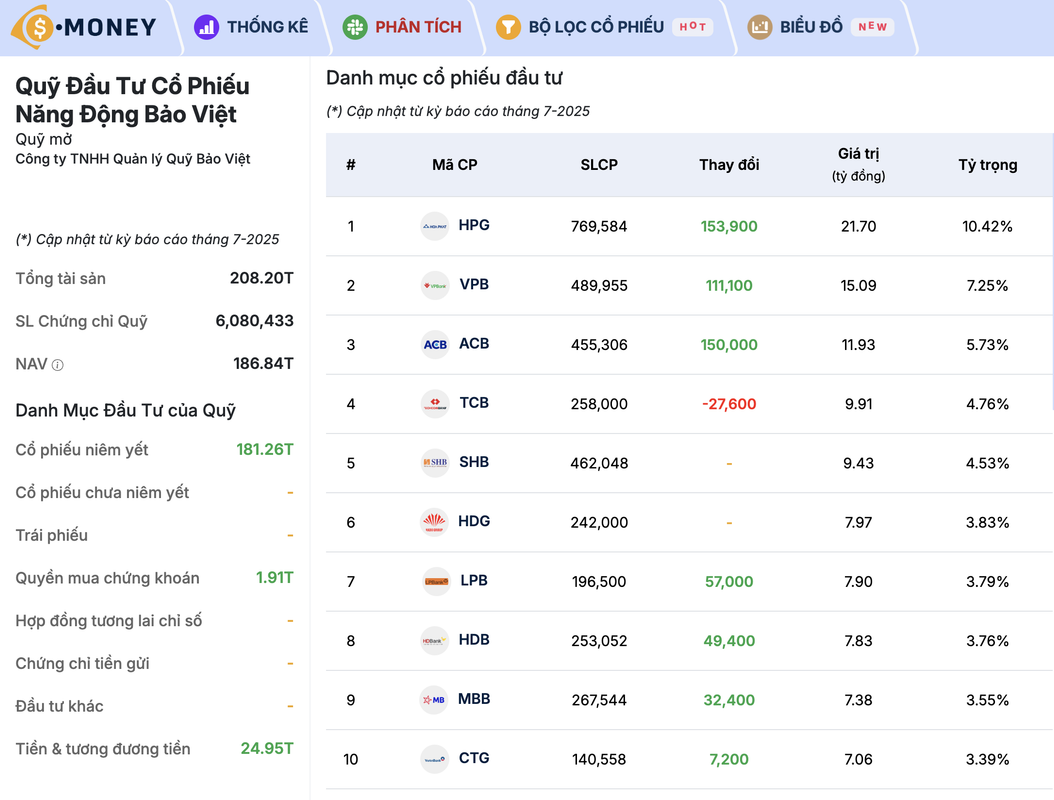The height and width of the screenshot is (800, 1054).
Task: Click the HDG company logo
Action: click(x=434, y=522)
